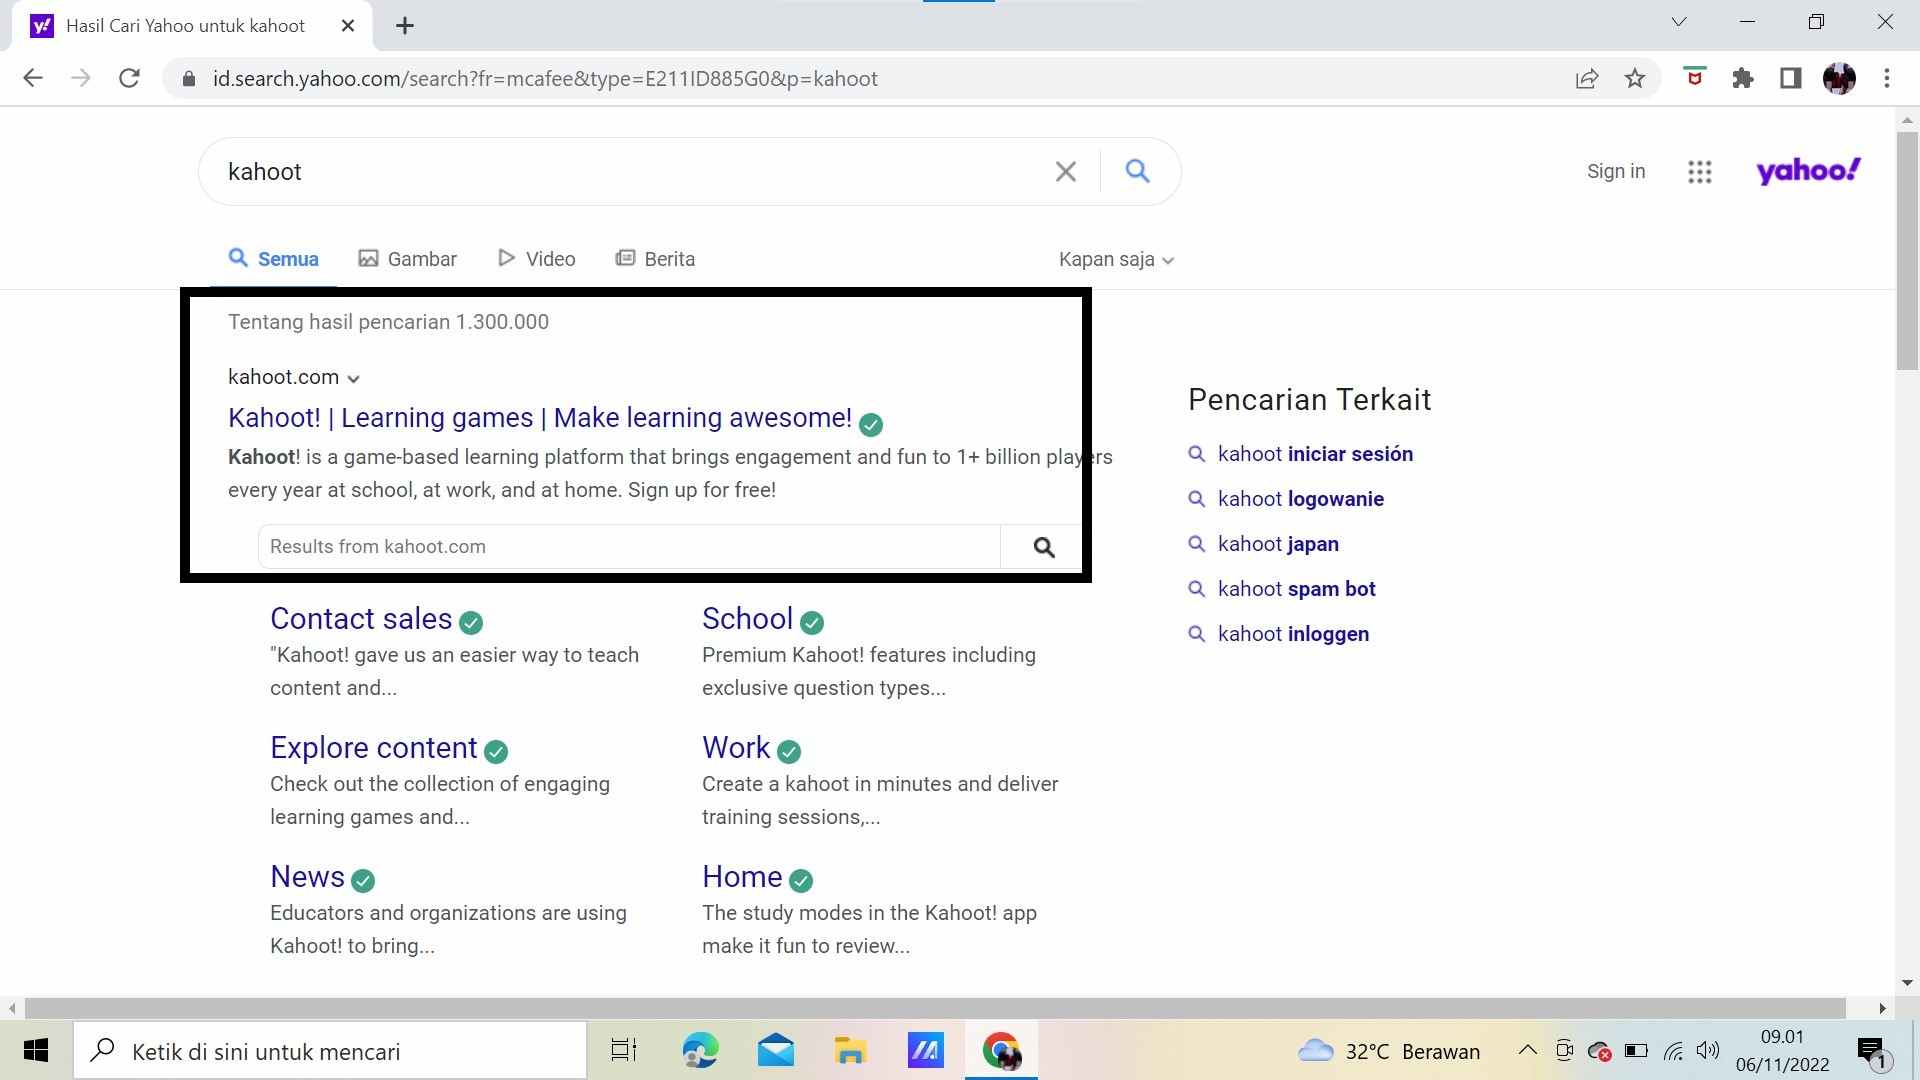Open Task View on the taskbar
Viewport: 1920px width, 1080px height.
pyautogui.click(x=624, y=1051)
